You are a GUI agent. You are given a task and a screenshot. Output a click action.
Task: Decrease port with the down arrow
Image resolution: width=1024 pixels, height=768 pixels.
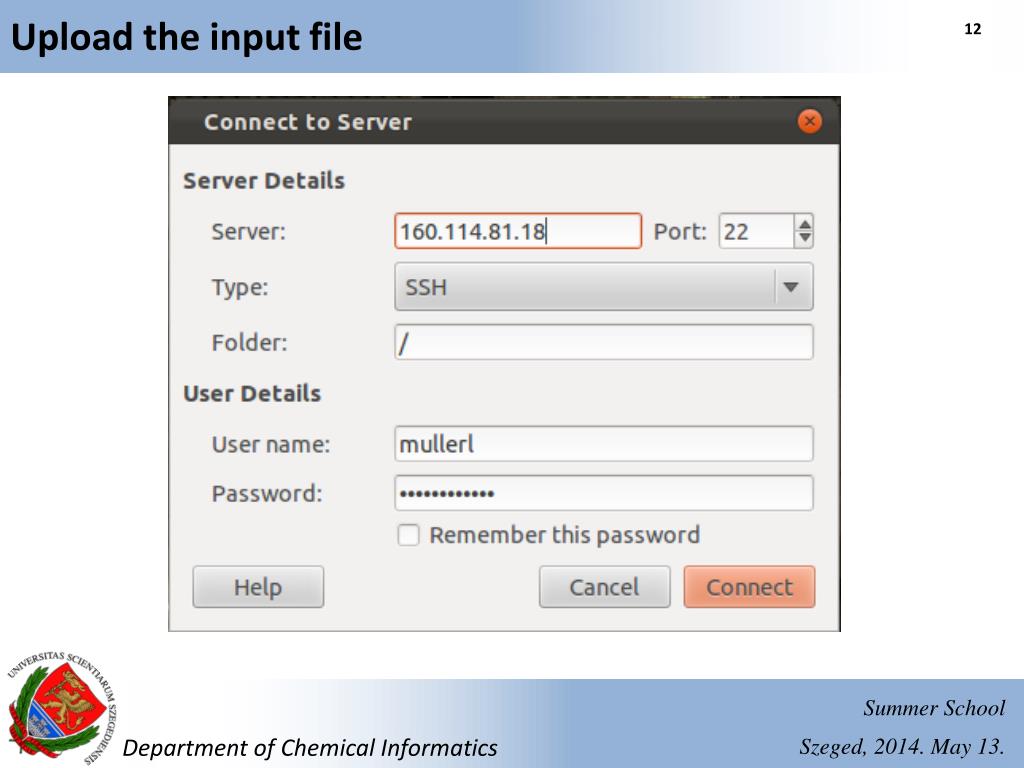[804, 239]
